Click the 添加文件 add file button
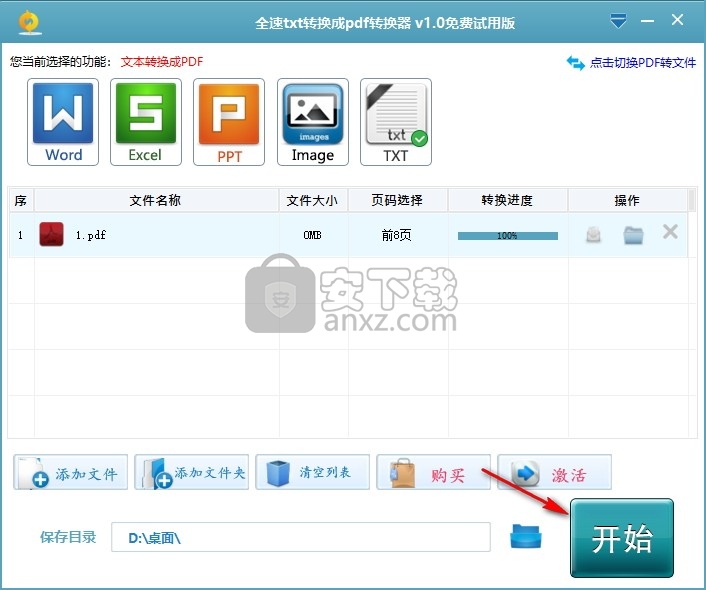This screenshot has height=590, width=706. tap(70, 472)
